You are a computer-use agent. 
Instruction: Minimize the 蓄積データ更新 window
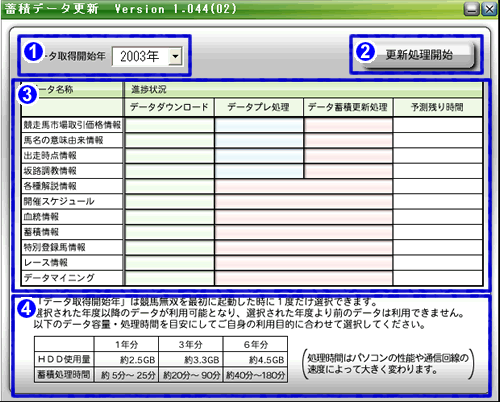(x=472, y=9)
